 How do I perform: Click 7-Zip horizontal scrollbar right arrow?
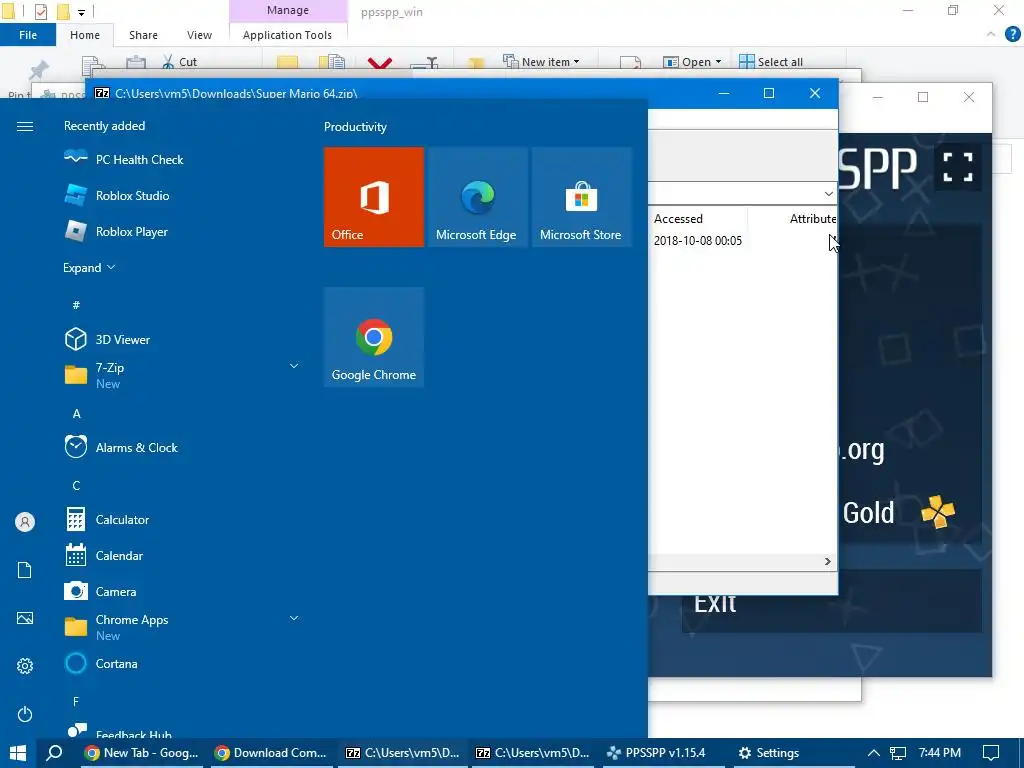pyautogui.click(x=827, y=562)
